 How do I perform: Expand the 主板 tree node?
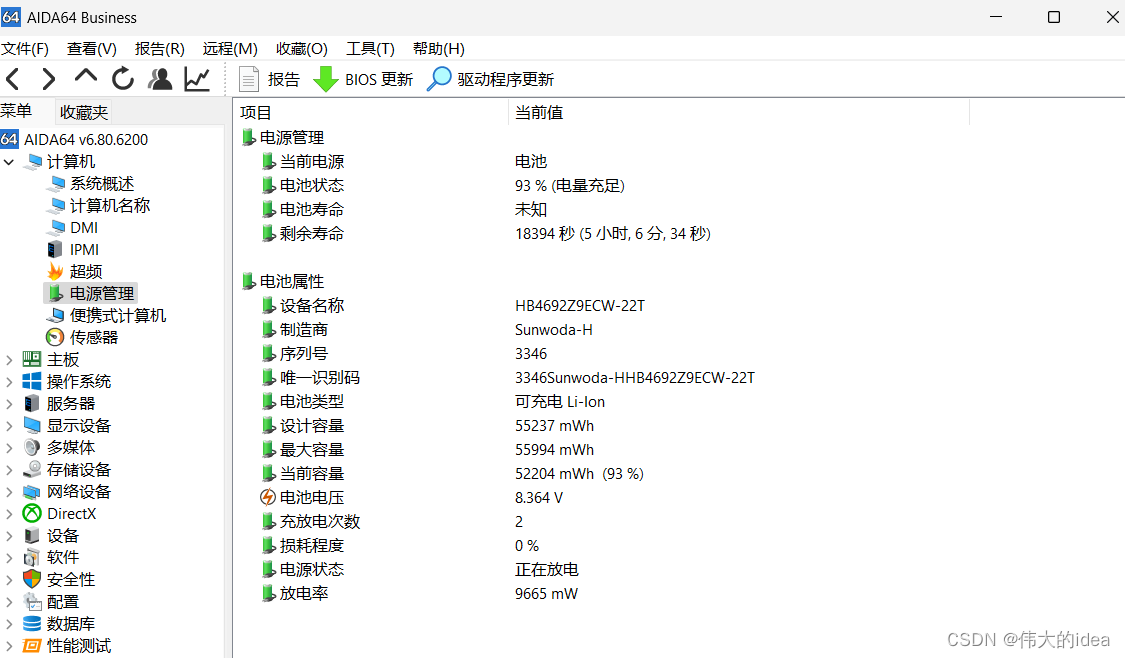(9, 360)
